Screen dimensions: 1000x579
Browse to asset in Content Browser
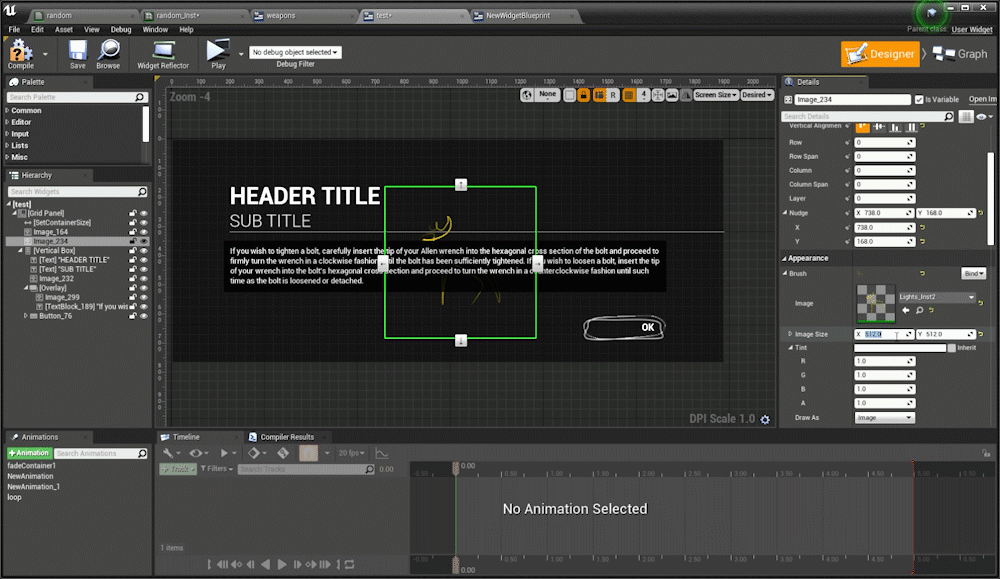108,54
